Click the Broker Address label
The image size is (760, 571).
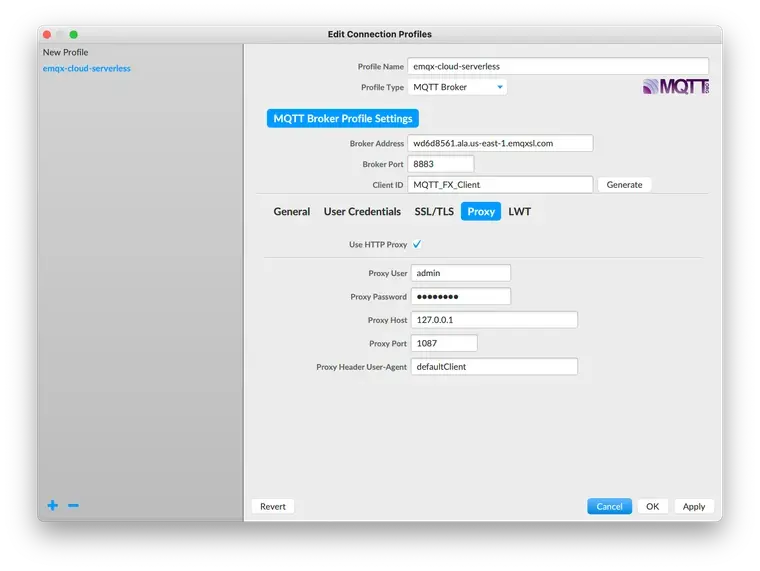(377, 143)
